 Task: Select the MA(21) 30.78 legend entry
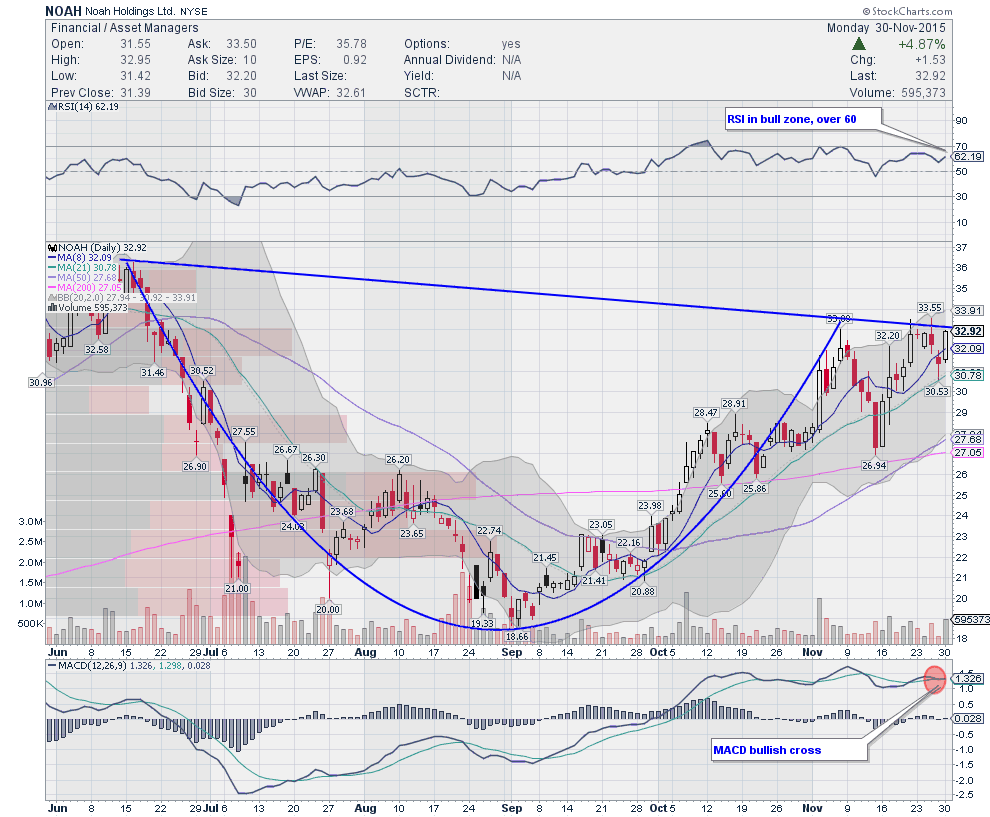82,268
